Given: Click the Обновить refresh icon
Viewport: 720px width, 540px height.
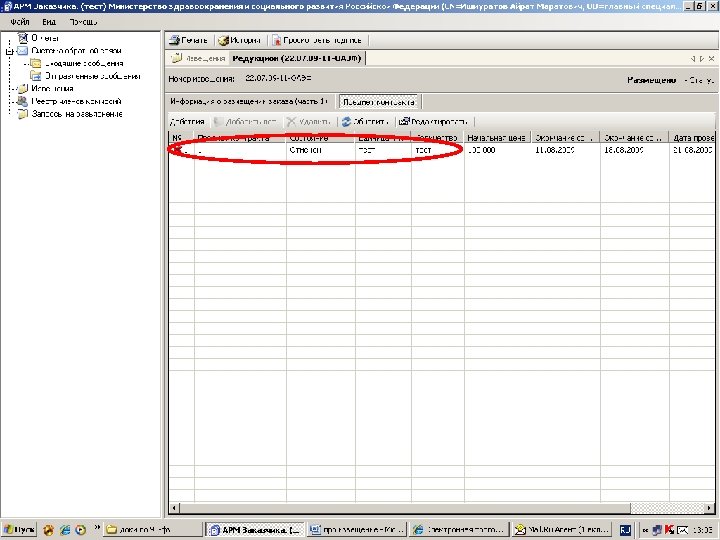Looking at the screenshot, I should (346, 122).
